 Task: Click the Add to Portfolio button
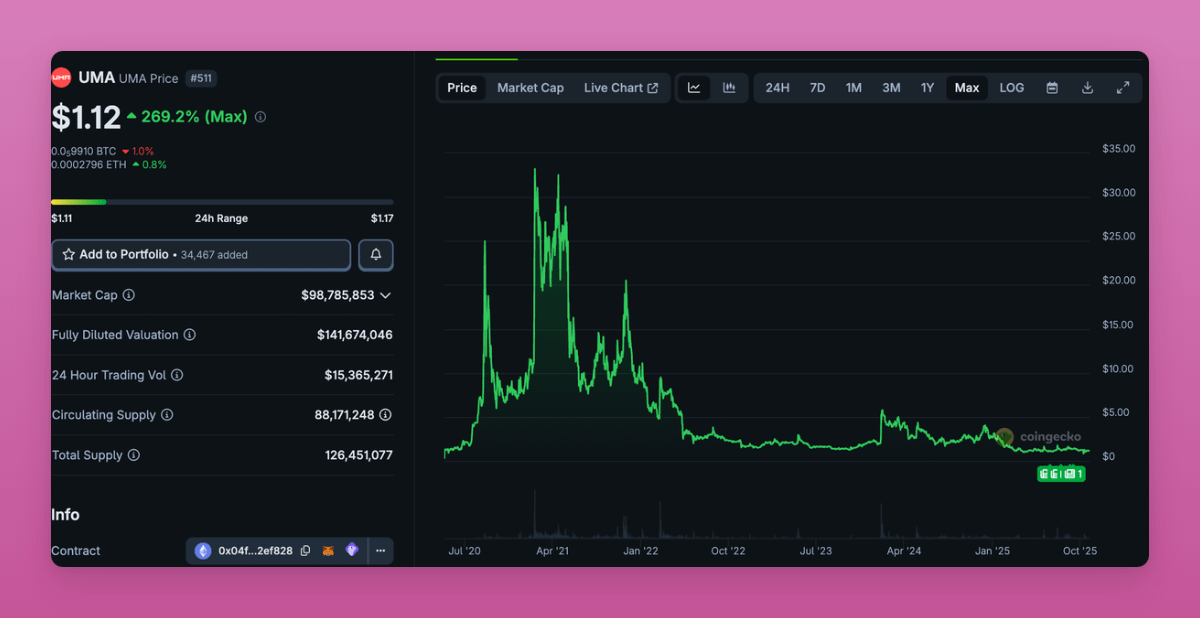click(201, 255)
